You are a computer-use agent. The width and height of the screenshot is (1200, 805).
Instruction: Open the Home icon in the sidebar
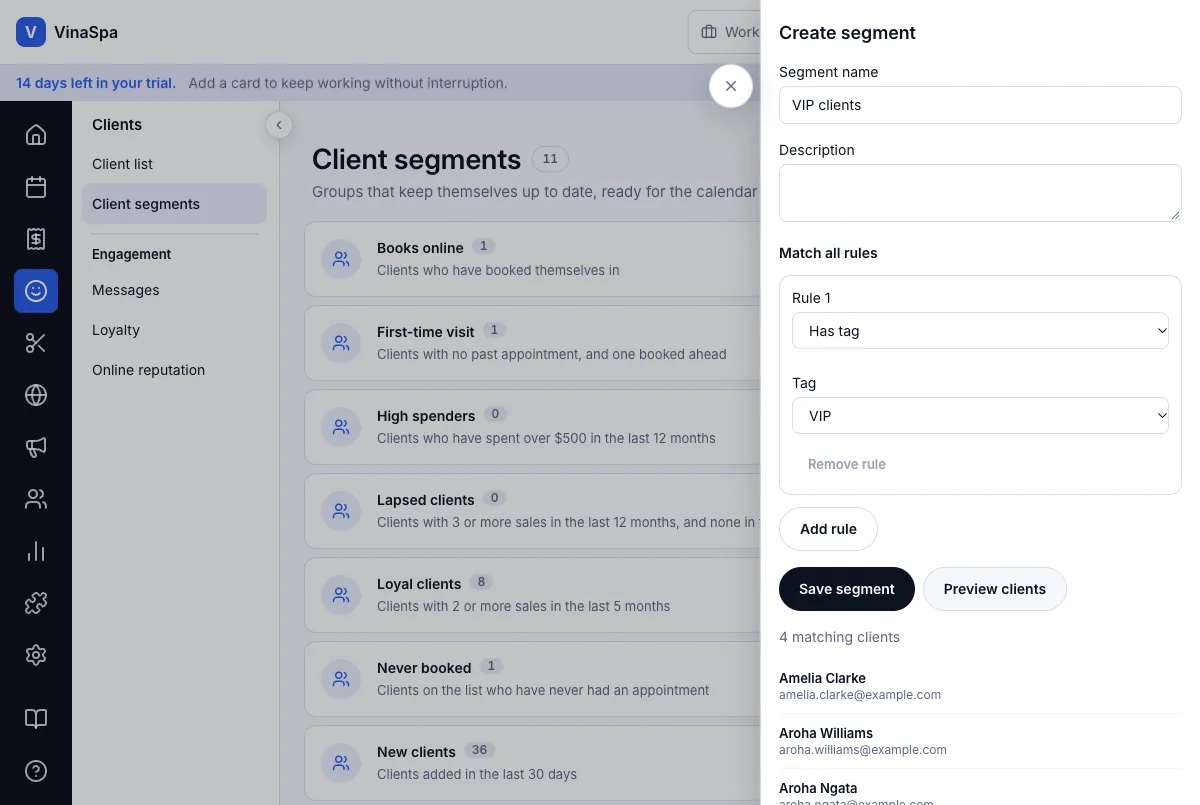tap(36, 135)
